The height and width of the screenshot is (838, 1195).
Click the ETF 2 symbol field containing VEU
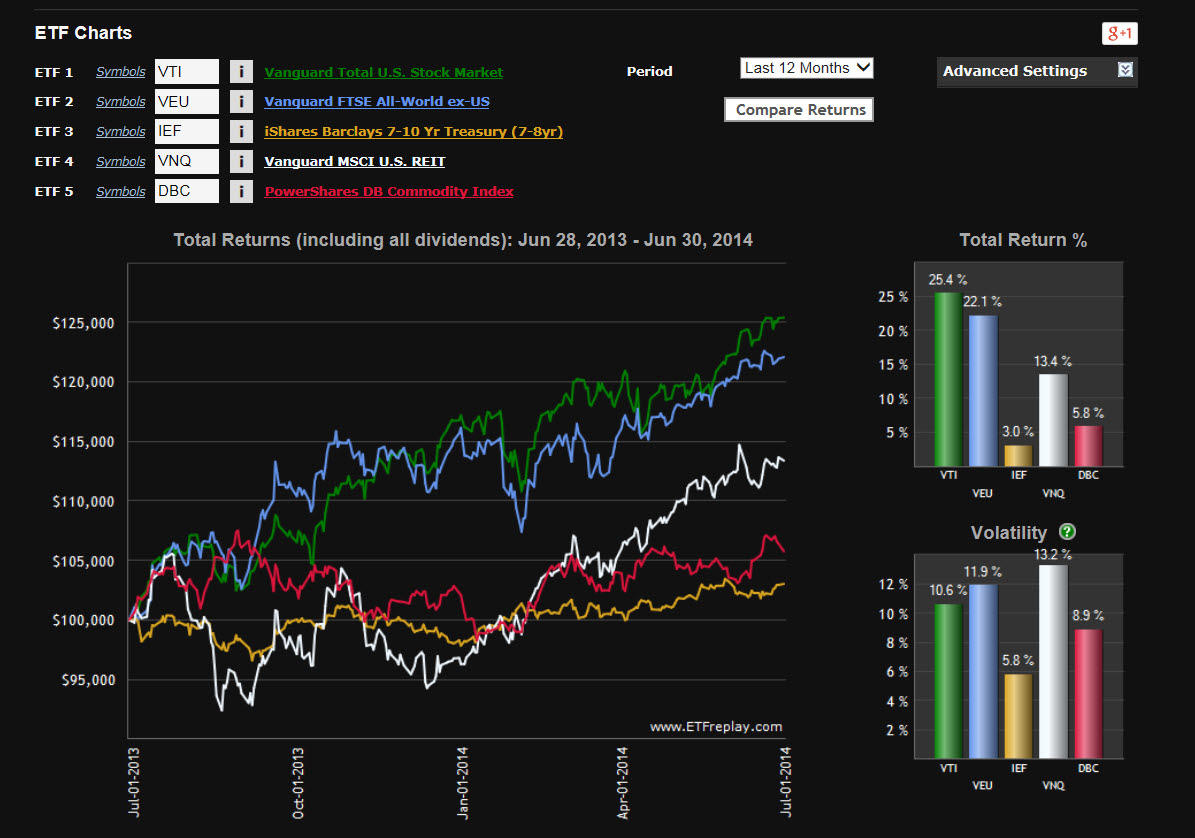(x=186, y=102)
